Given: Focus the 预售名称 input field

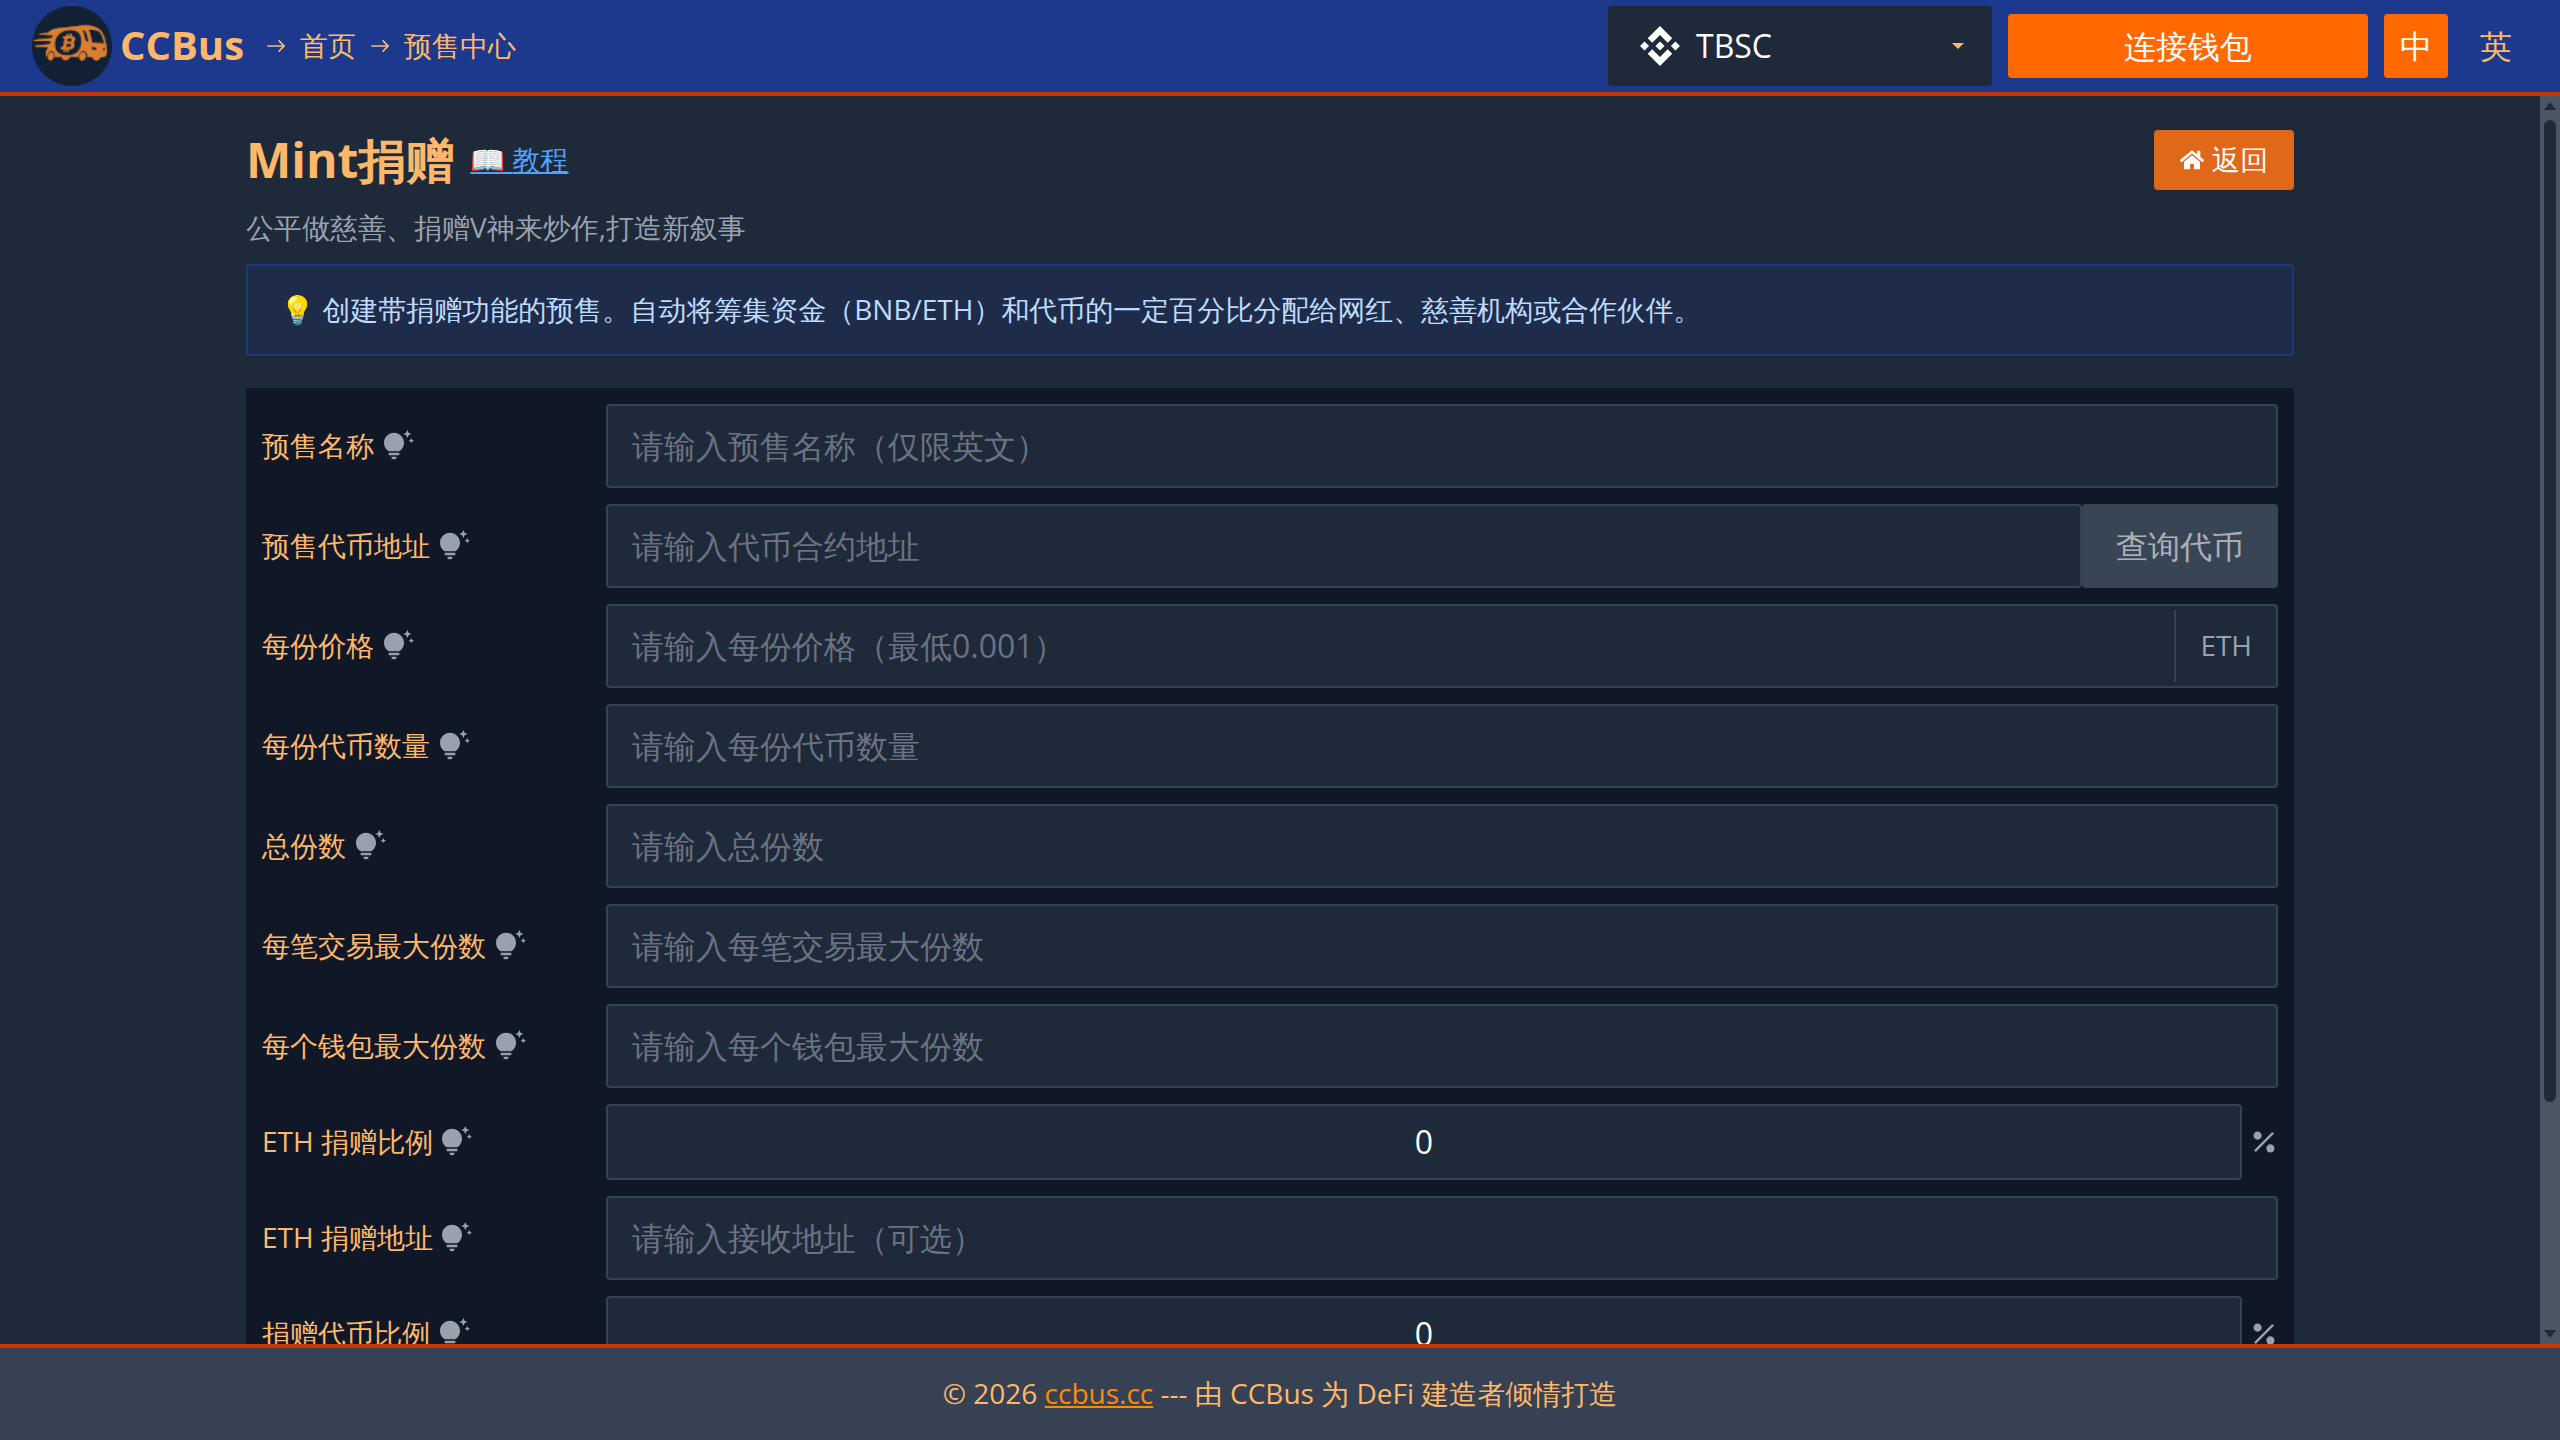Looking at the screenshot, I should 1440,446.
